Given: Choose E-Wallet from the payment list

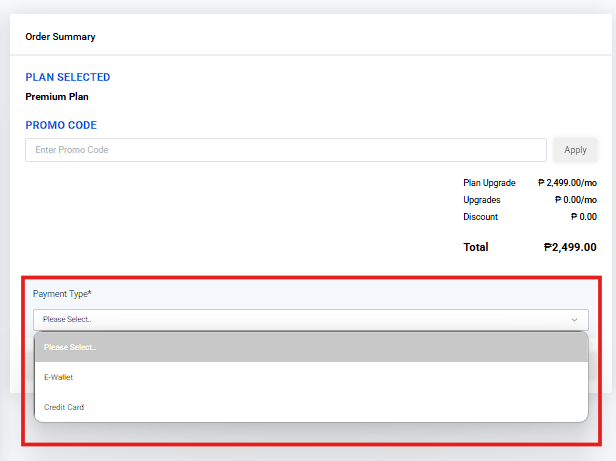Looking at the screenshot, I should coord(59,377).
